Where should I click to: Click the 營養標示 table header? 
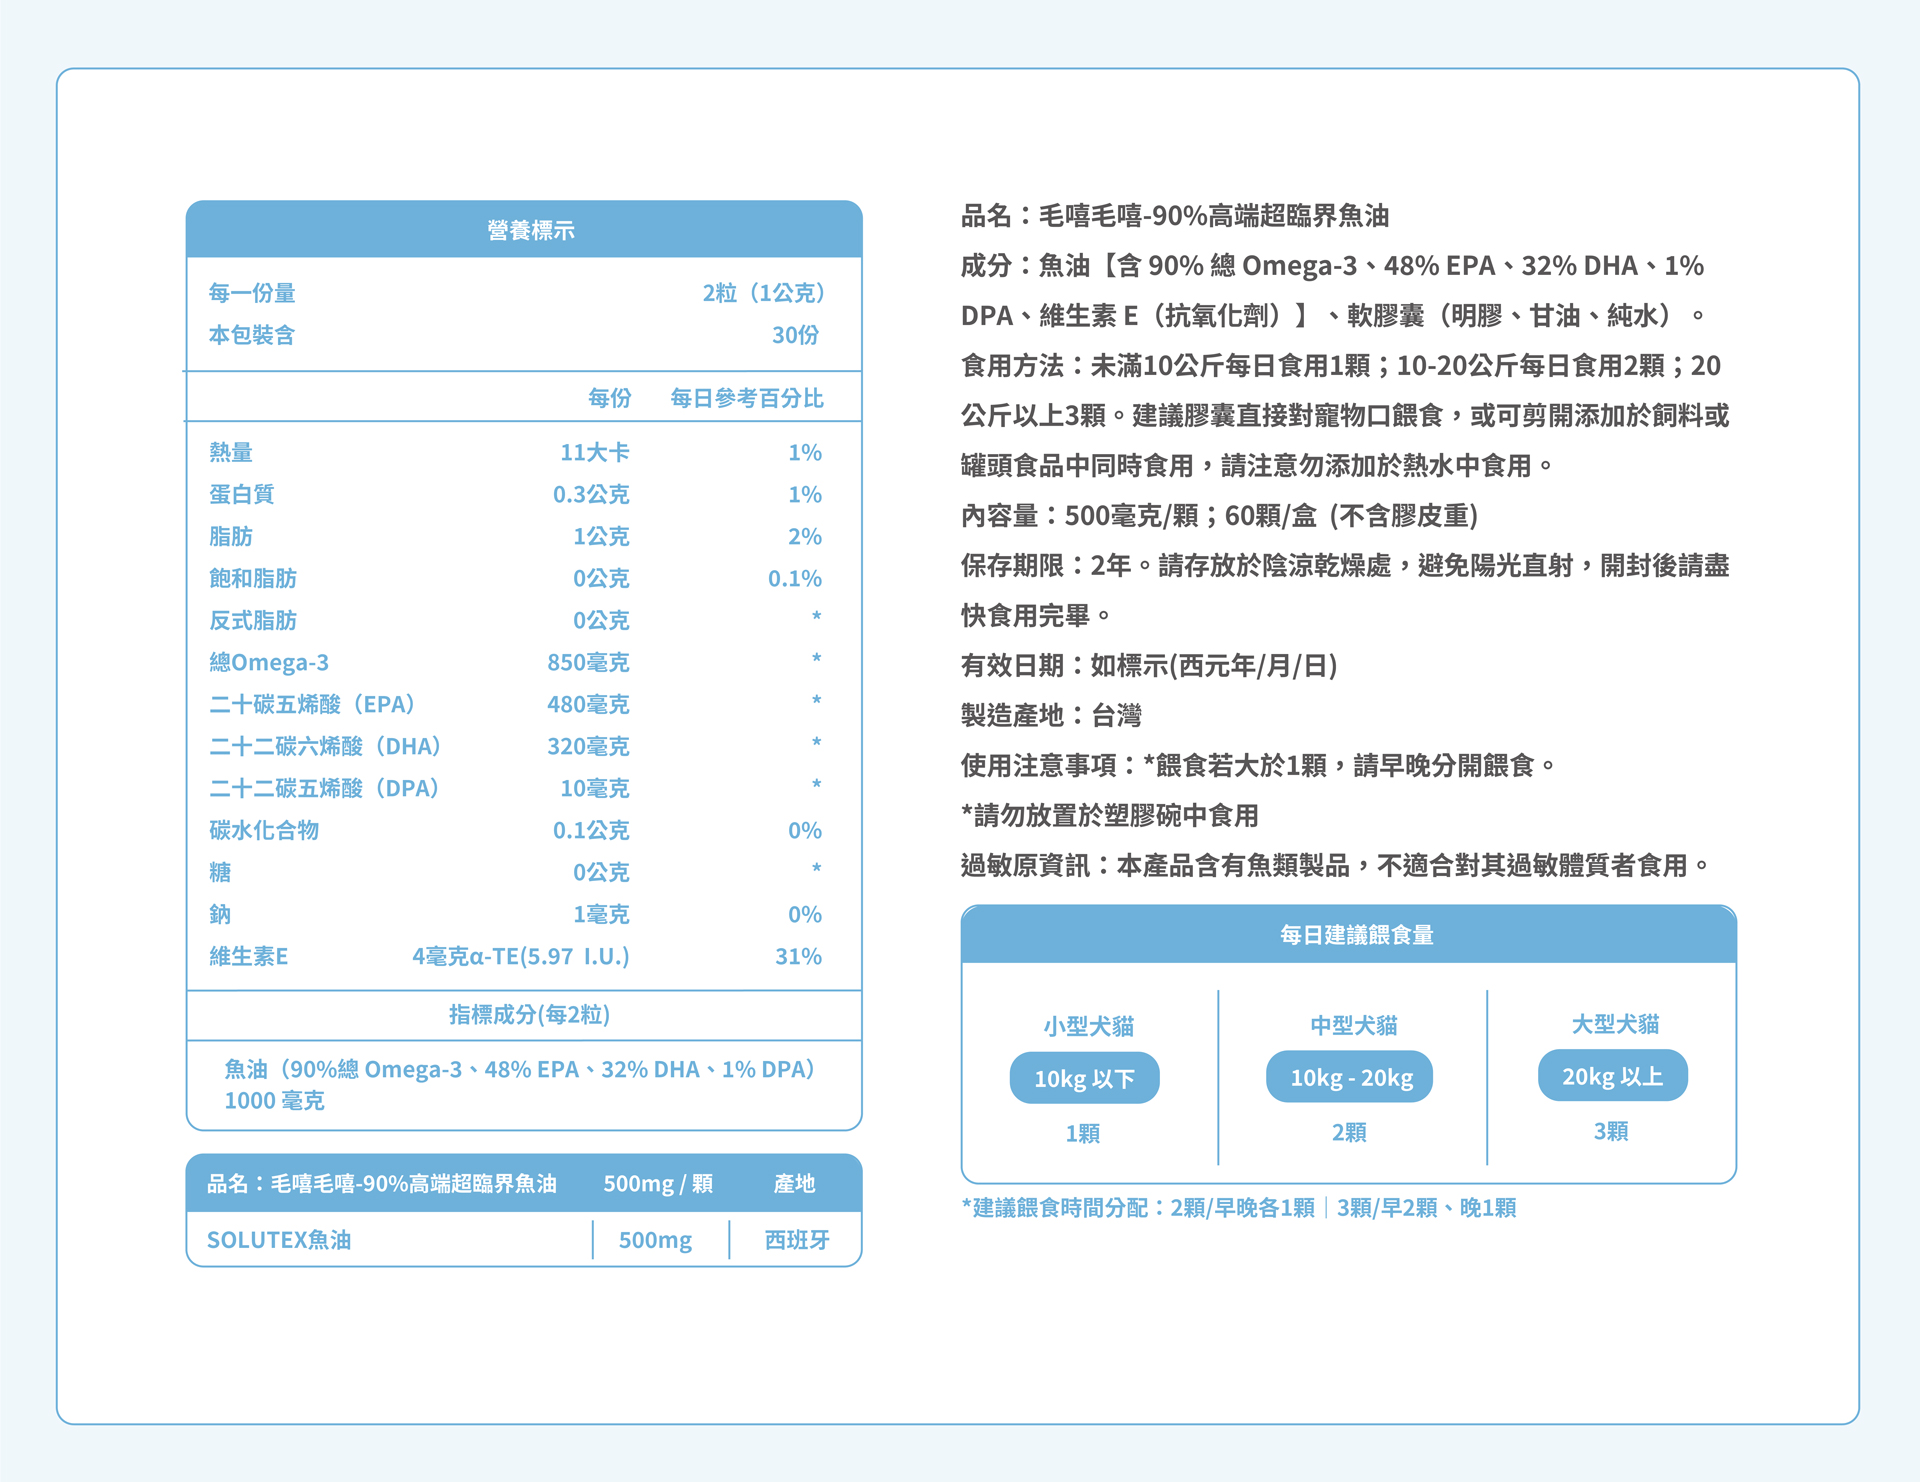[524, 230]
